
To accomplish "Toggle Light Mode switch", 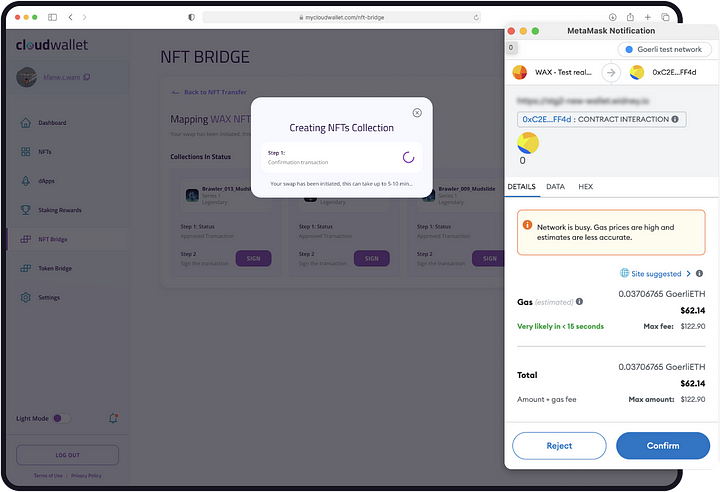I will click(x=62, y=418).
